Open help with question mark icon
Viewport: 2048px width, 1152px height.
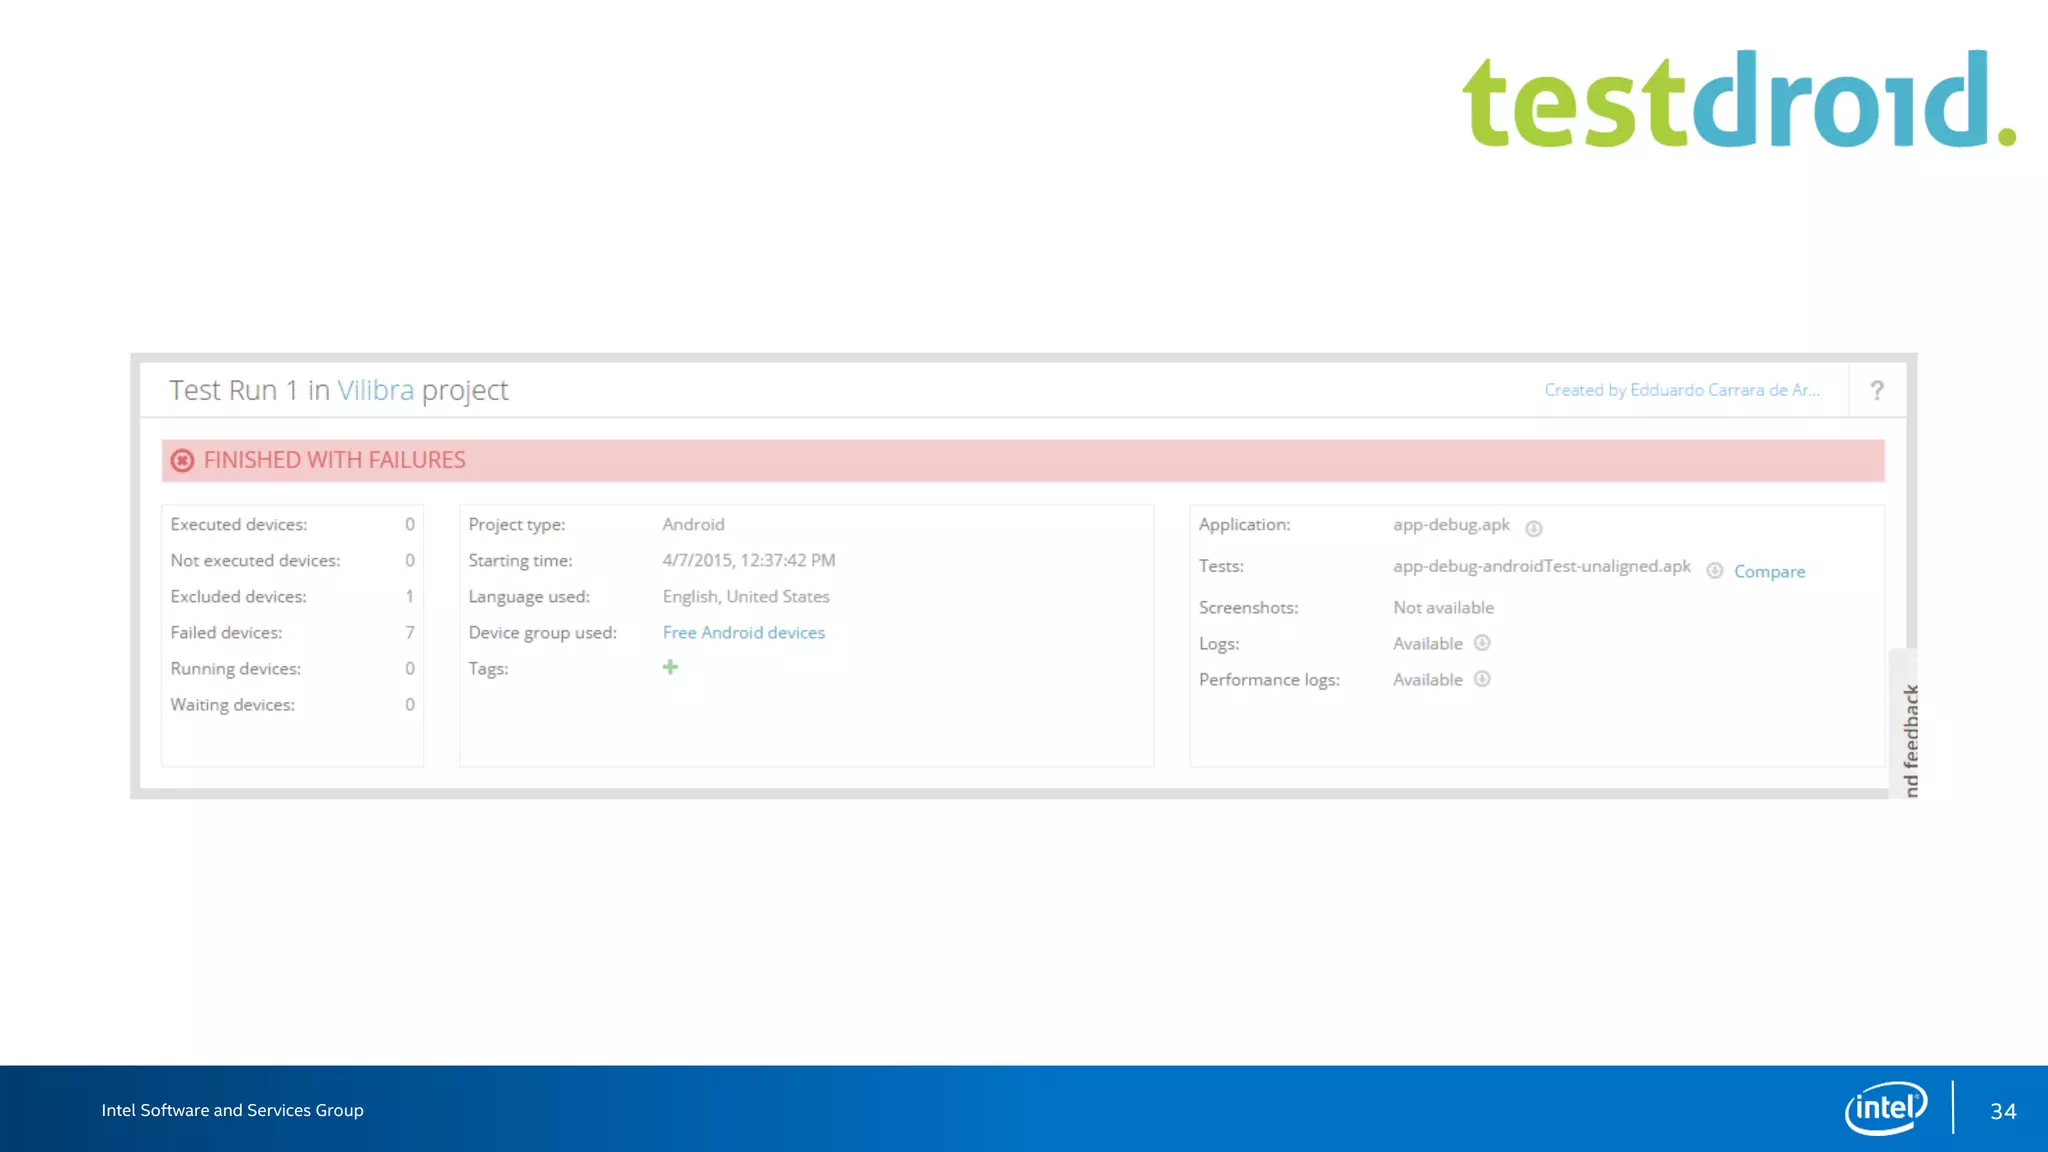(x=1876, y=391)
